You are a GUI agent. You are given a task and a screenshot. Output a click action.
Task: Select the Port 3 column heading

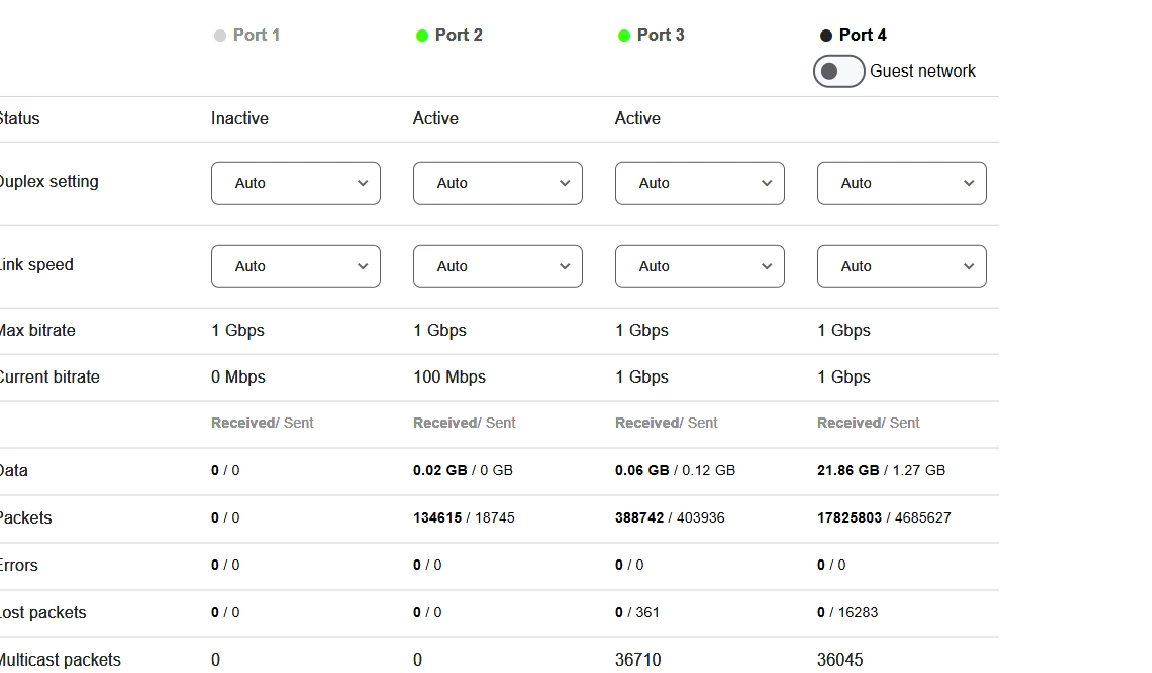[x=661, y=35]
